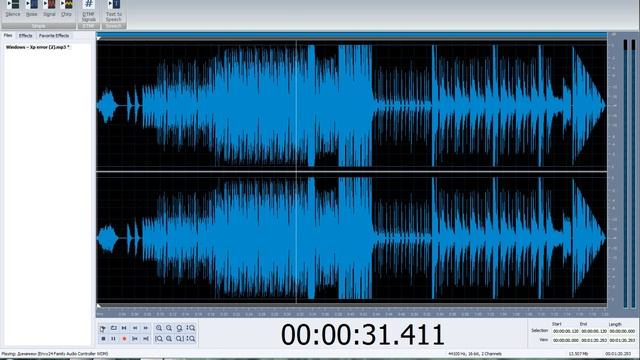Open Text to Speech tool
The width and height of the screenshot is (640, 360).
[x=113, y=11]
